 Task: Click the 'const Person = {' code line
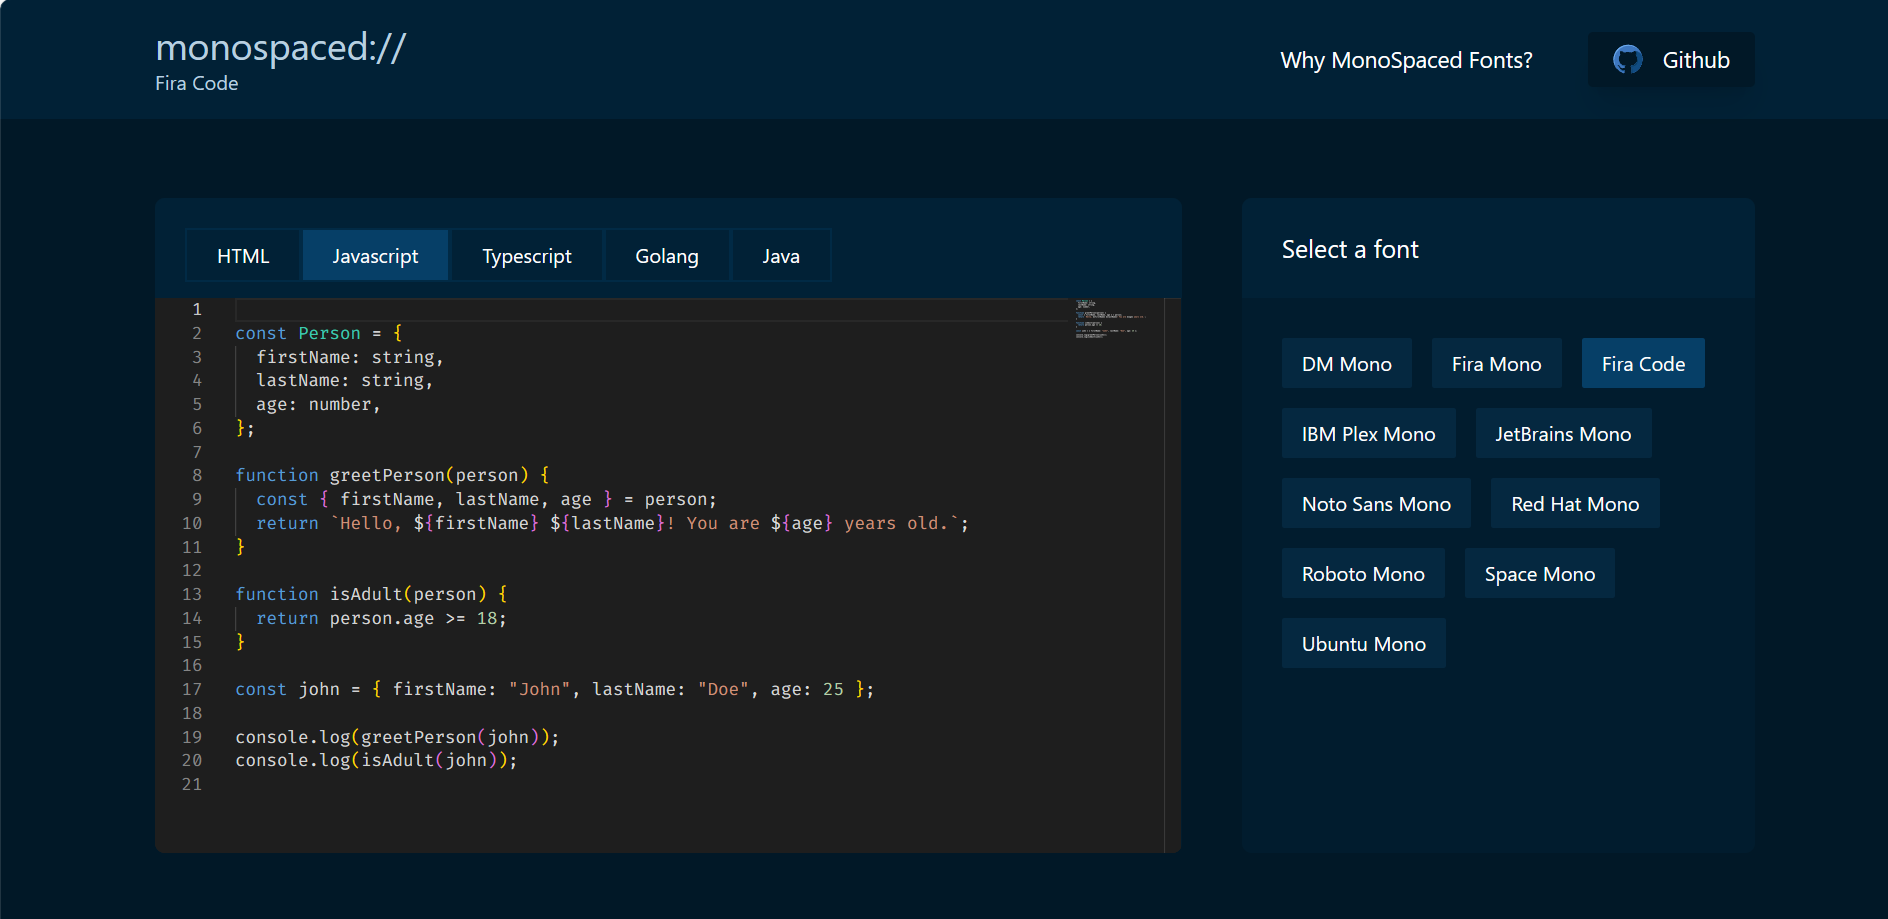(x=319, y=333)
